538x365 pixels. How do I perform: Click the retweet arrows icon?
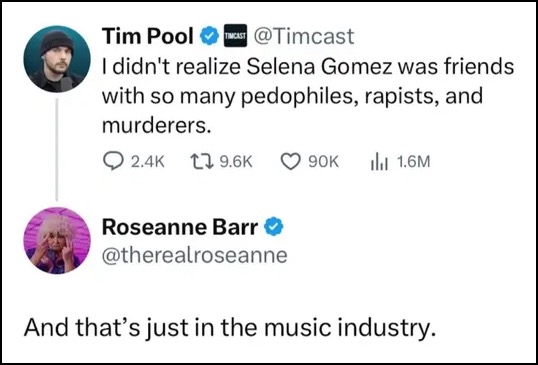[201, 162]
